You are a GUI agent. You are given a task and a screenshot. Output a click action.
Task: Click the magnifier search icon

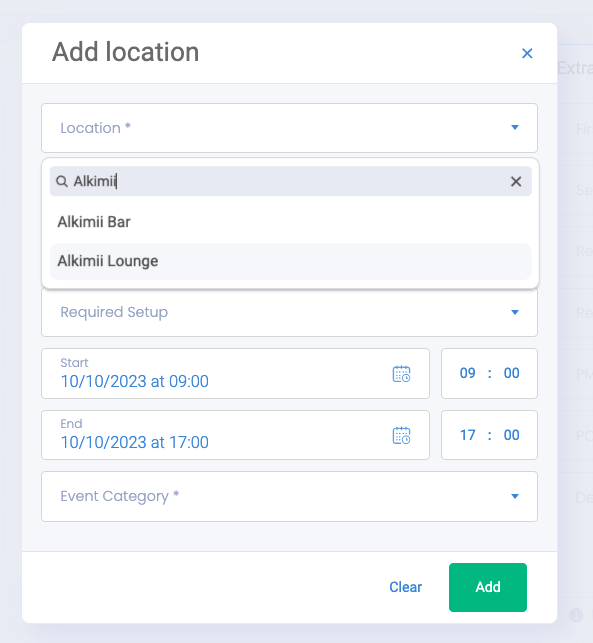62,181
